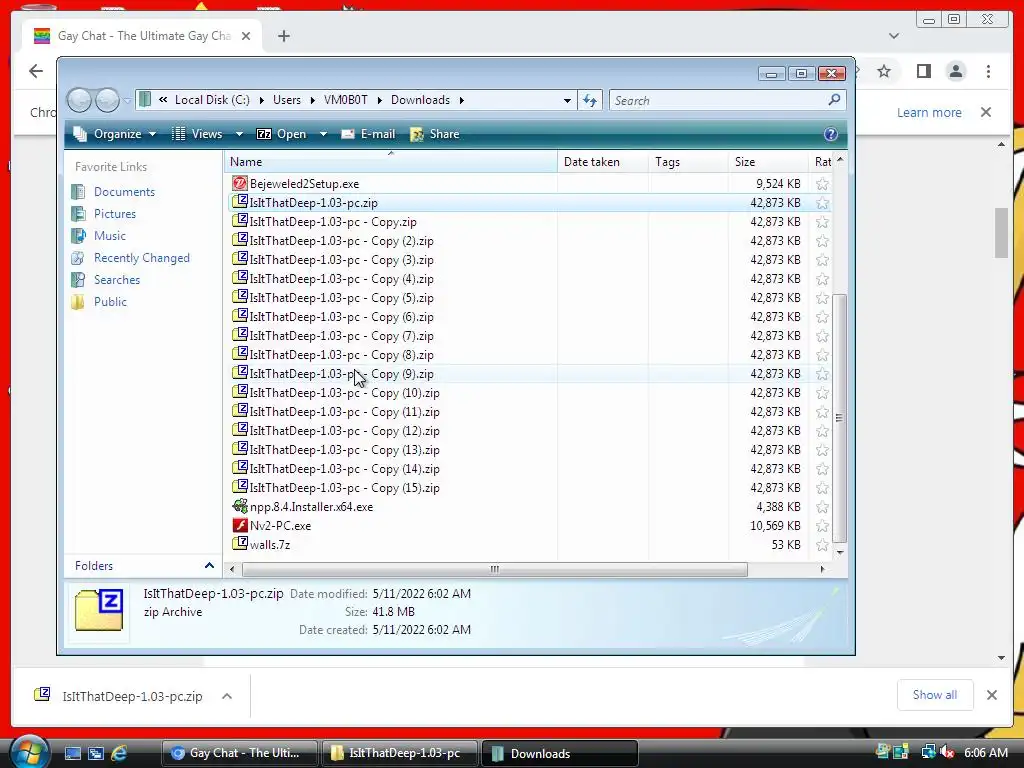Click the Explorer back arrow button
The image size is (1024, 768).
[80, 100]
